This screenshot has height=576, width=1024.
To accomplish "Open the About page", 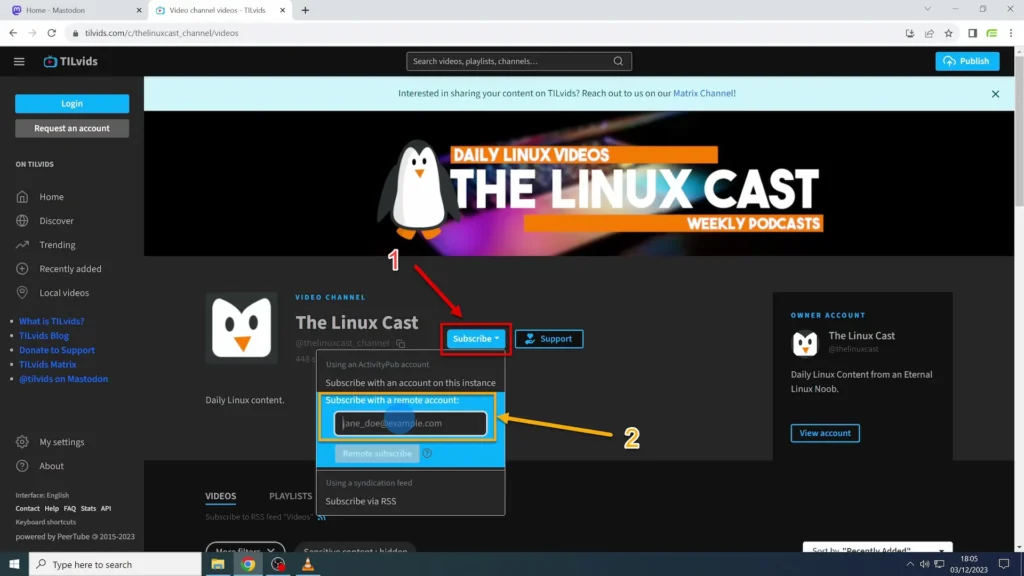I will click(x=51, y=466).
